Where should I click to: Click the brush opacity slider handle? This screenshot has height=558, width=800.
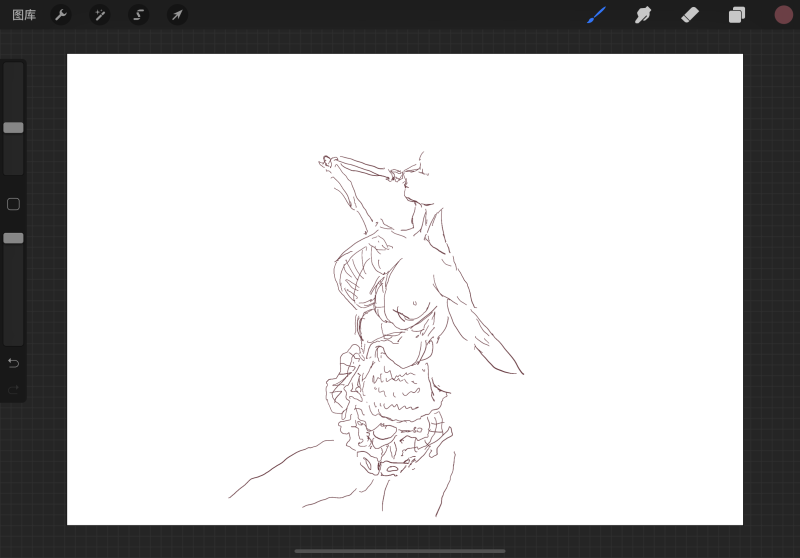click(x=13, y=238)
